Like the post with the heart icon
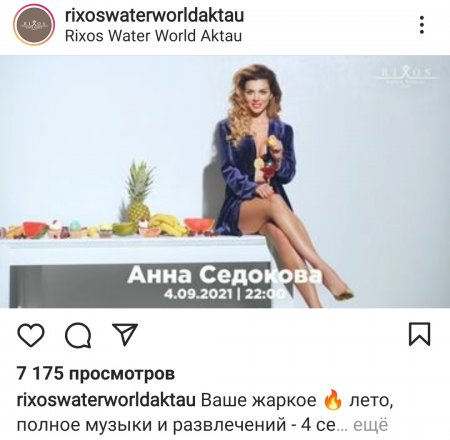This screenshot has height=440, width=450. pyautogui.click(x=31, y=335)
